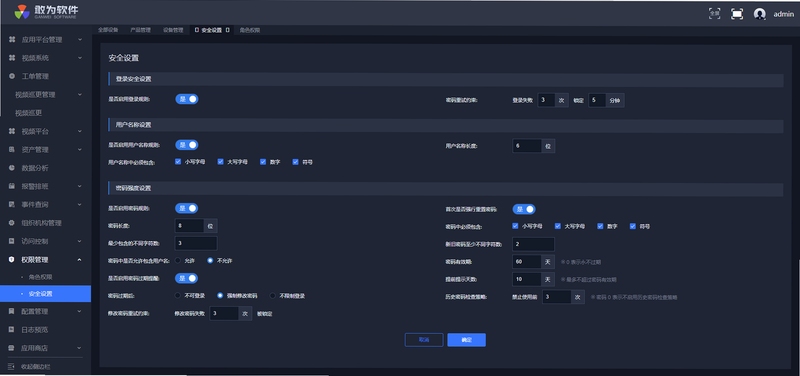
Task: Toggle the 是否启用用户名称规则 switch
Action: (x=187, y=145)
